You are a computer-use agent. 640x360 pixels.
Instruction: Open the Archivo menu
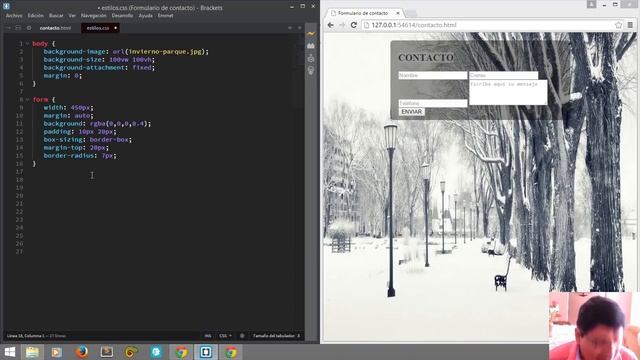coord(14,16)
